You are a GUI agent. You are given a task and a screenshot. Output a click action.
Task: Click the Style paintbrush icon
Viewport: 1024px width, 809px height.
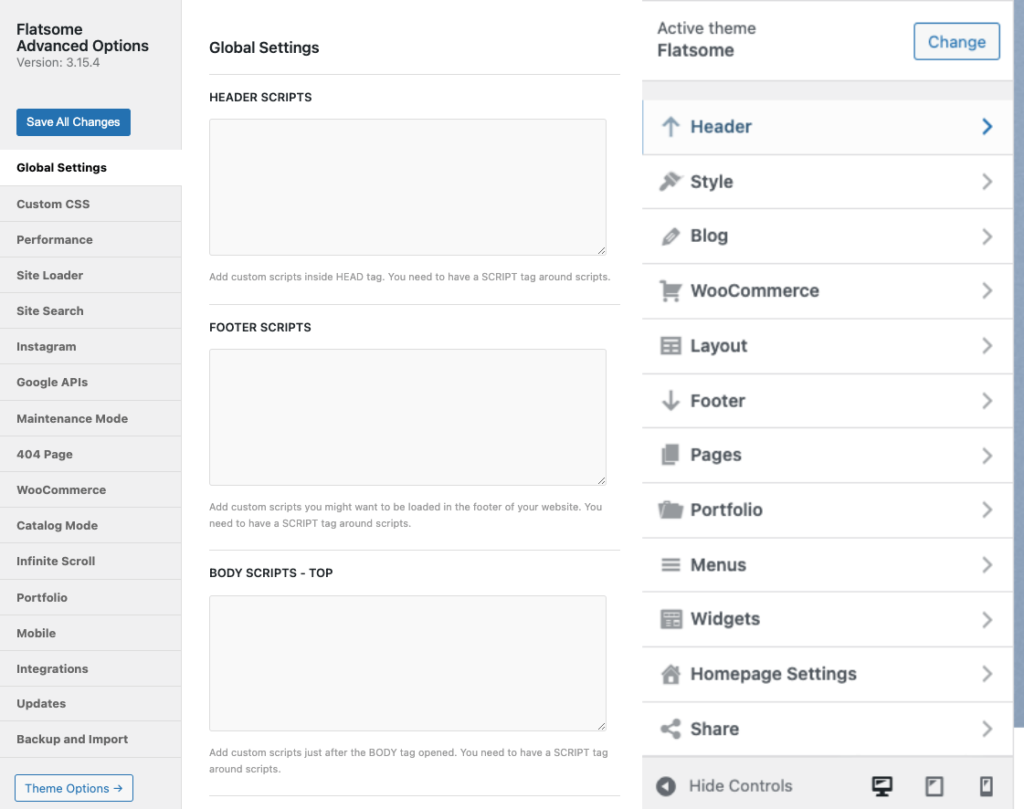coord(670,182)
